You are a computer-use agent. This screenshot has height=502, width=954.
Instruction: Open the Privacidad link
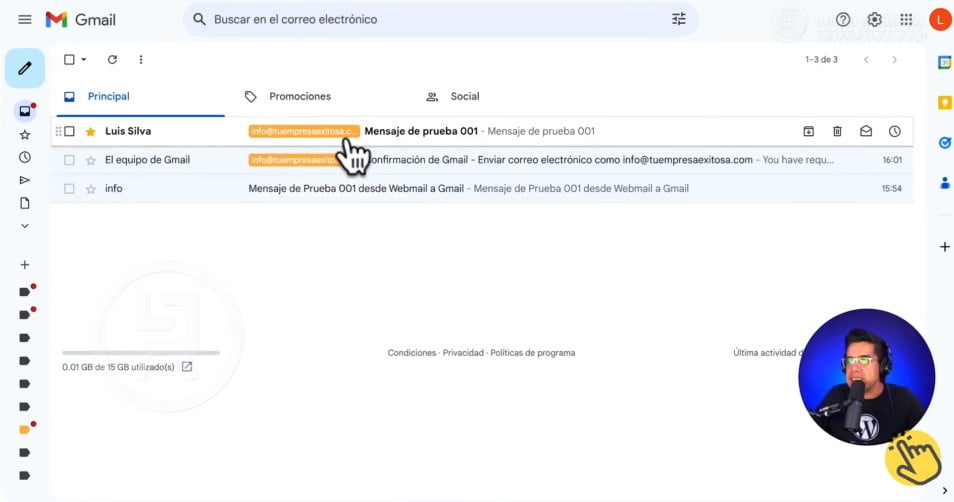point(463,353)
